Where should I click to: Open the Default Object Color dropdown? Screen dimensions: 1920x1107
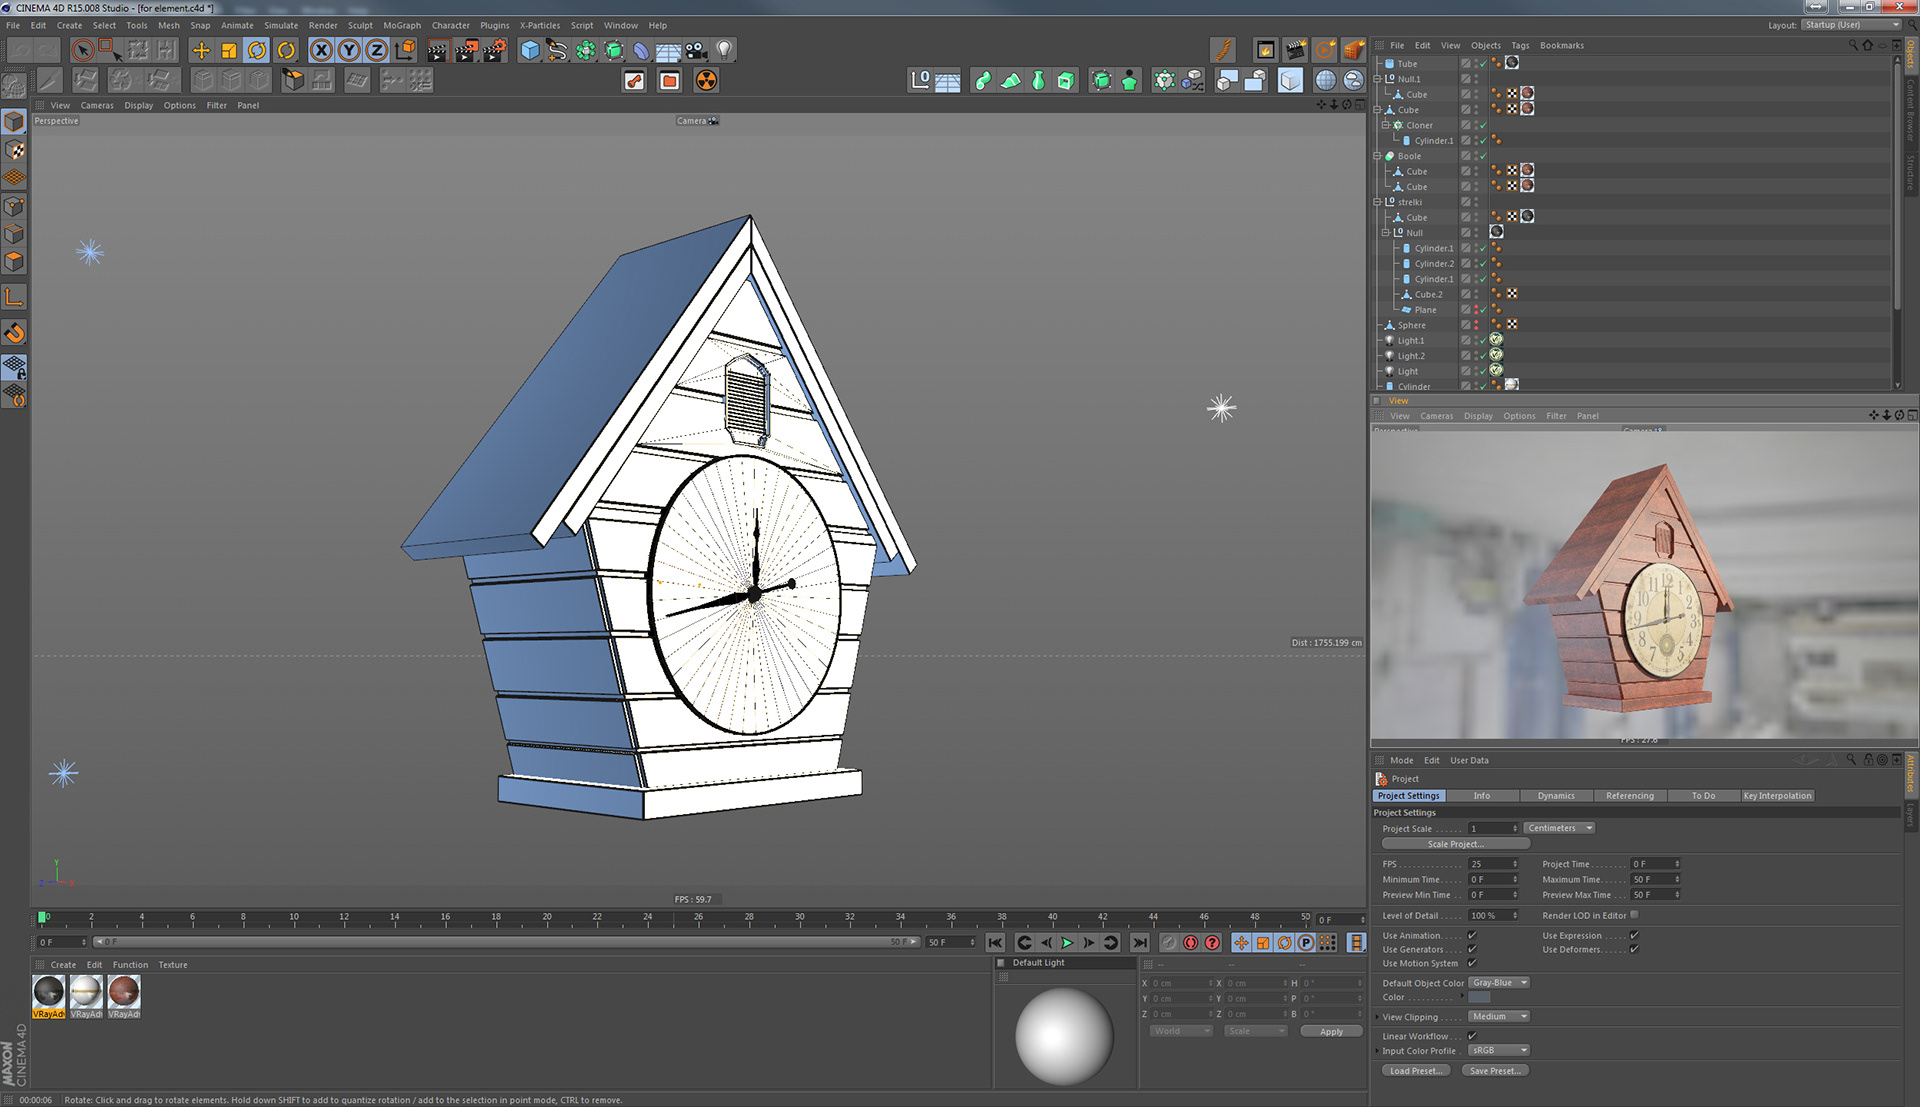tap(1499, 983)
